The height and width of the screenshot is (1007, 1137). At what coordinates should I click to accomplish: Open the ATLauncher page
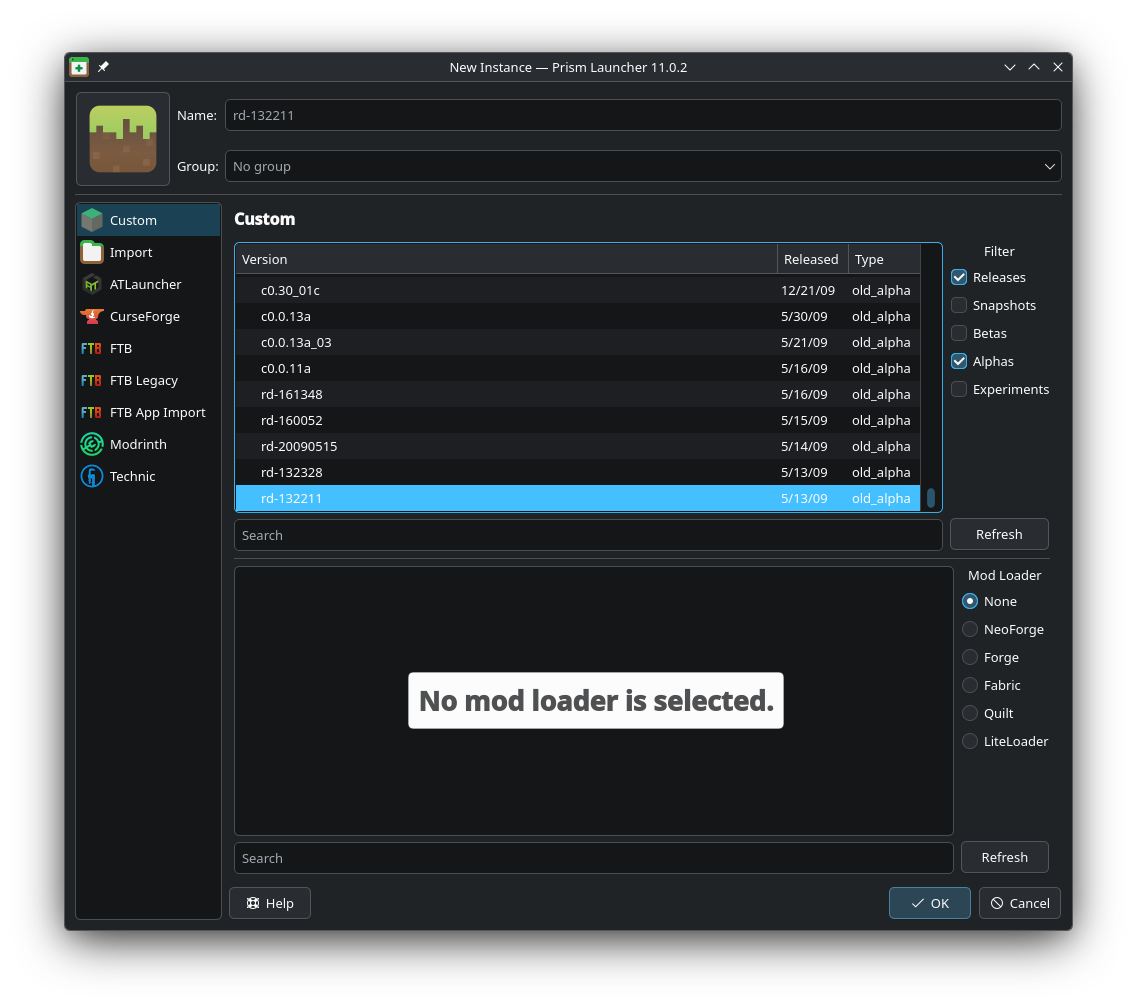click(149, 283)
